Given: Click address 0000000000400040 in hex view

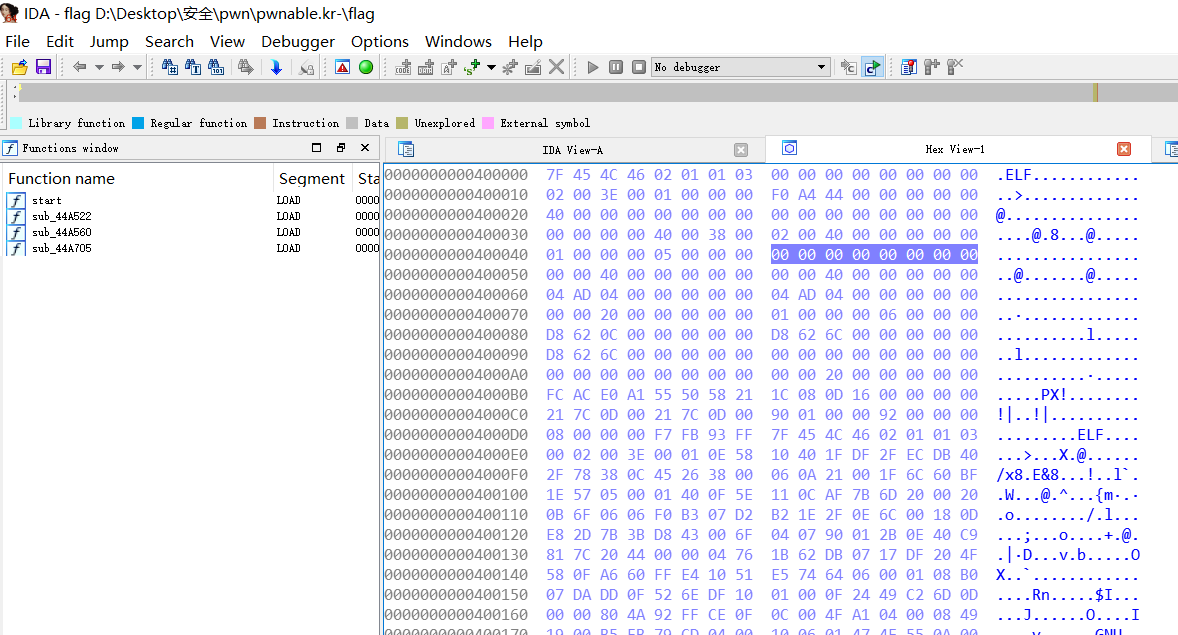Looking at the screenshot, I should tap(456, 254).
